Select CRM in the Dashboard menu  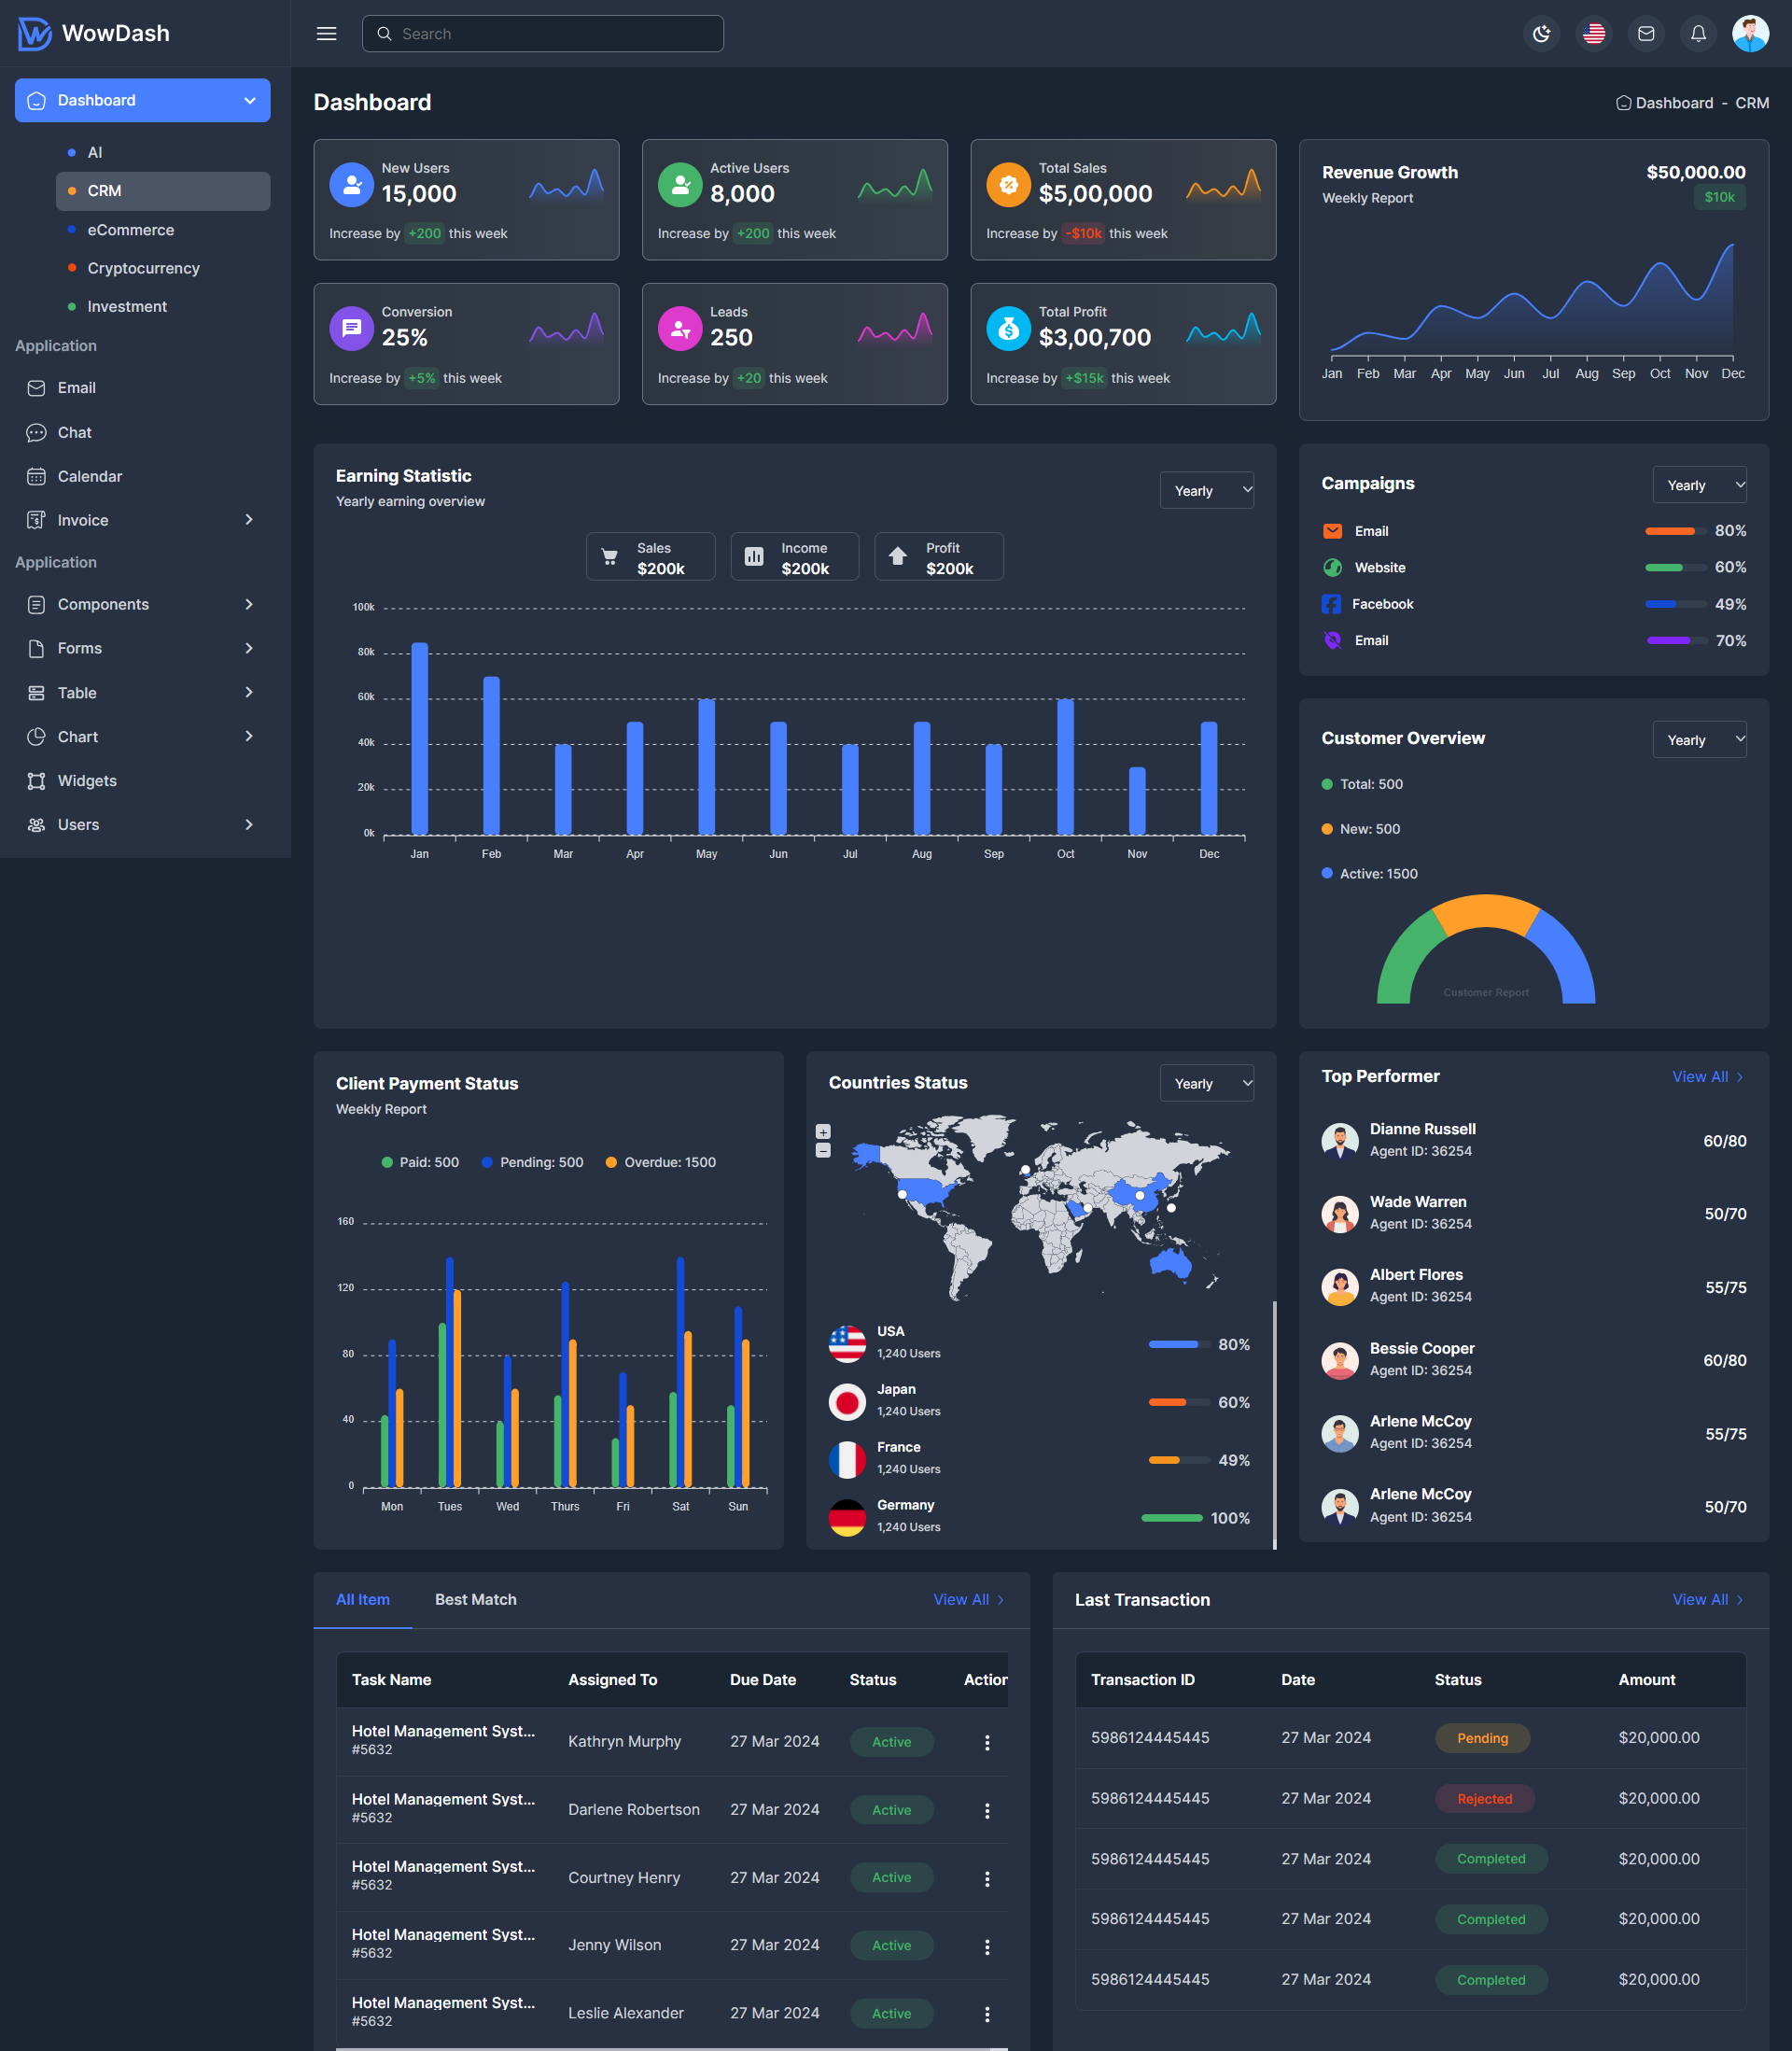pos(103,190)
